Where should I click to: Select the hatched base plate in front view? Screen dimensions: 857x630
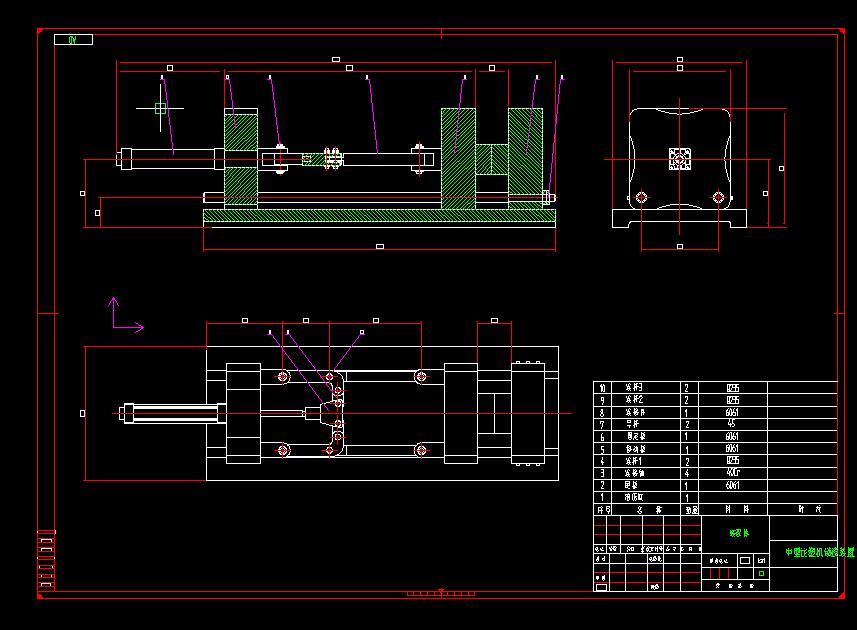click(380, 215)
